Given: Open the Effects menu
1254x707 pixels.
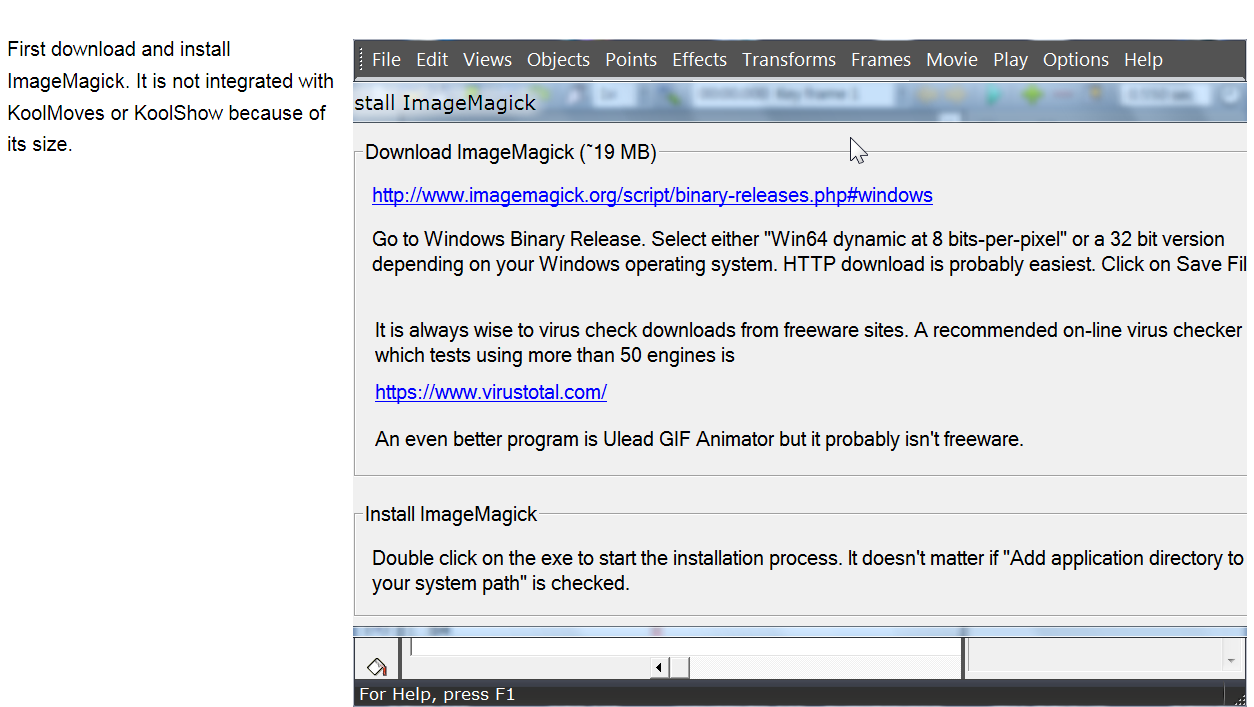Looking at the screenshot, I should coord(699,60).
